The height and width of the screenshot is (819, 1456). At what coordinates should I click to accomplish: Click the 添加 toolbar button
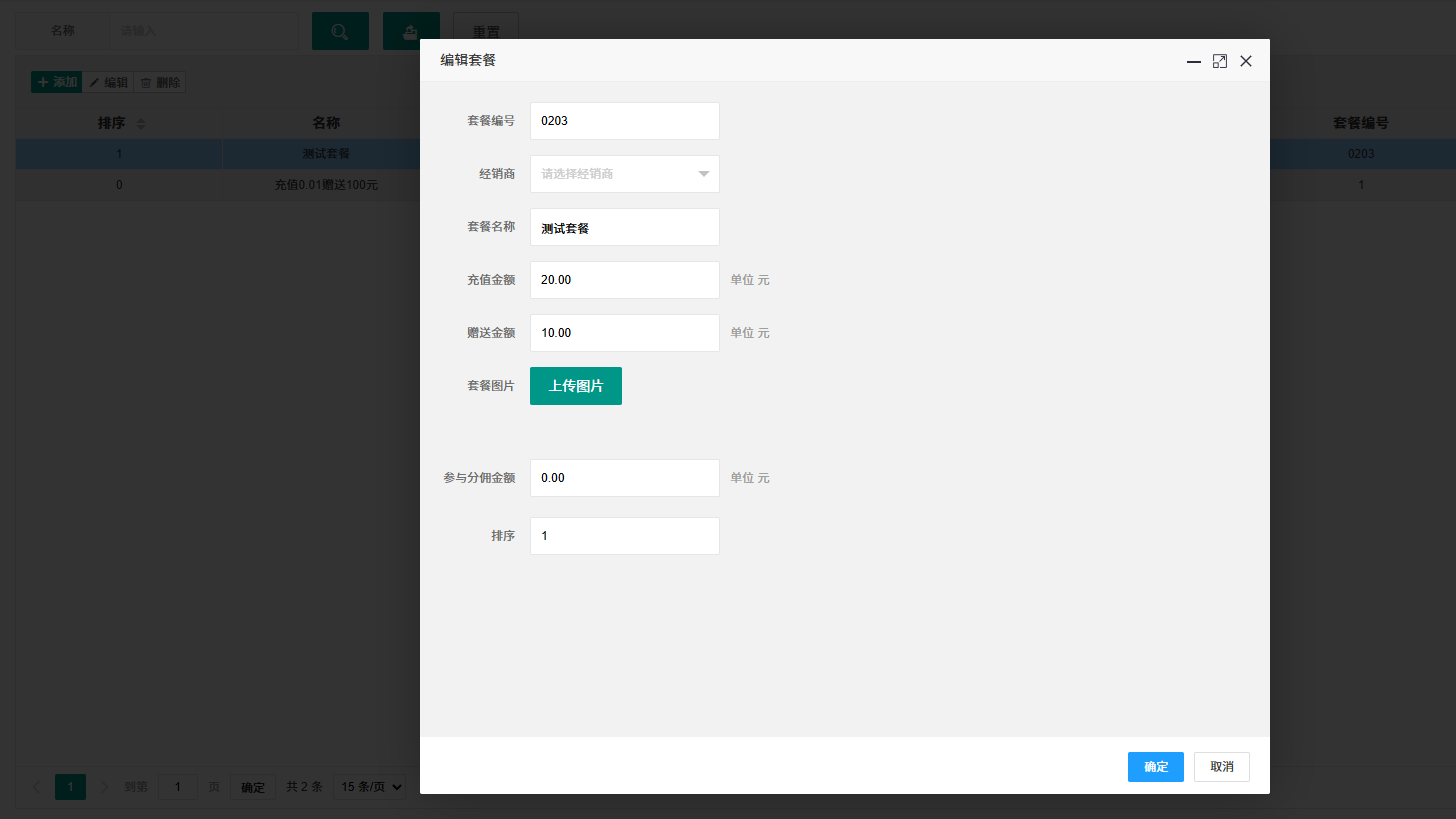(56, 82)
